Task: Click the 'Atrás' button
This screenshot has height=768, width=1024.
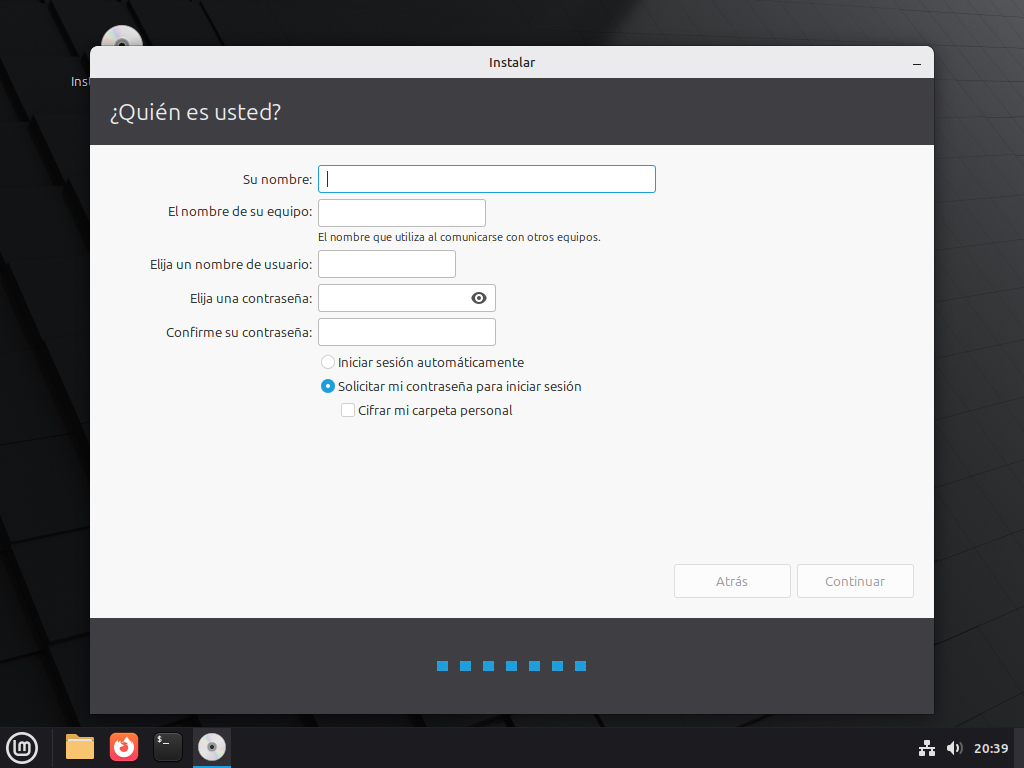Action: click(732, 581)
